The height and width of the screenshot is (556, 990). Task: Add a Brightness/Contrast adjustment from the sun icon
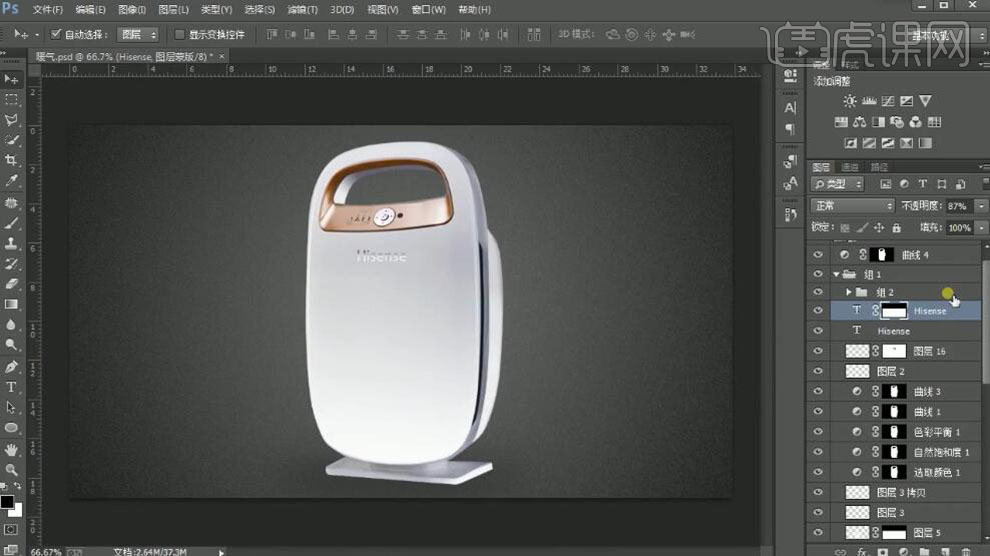coord(849,101)
